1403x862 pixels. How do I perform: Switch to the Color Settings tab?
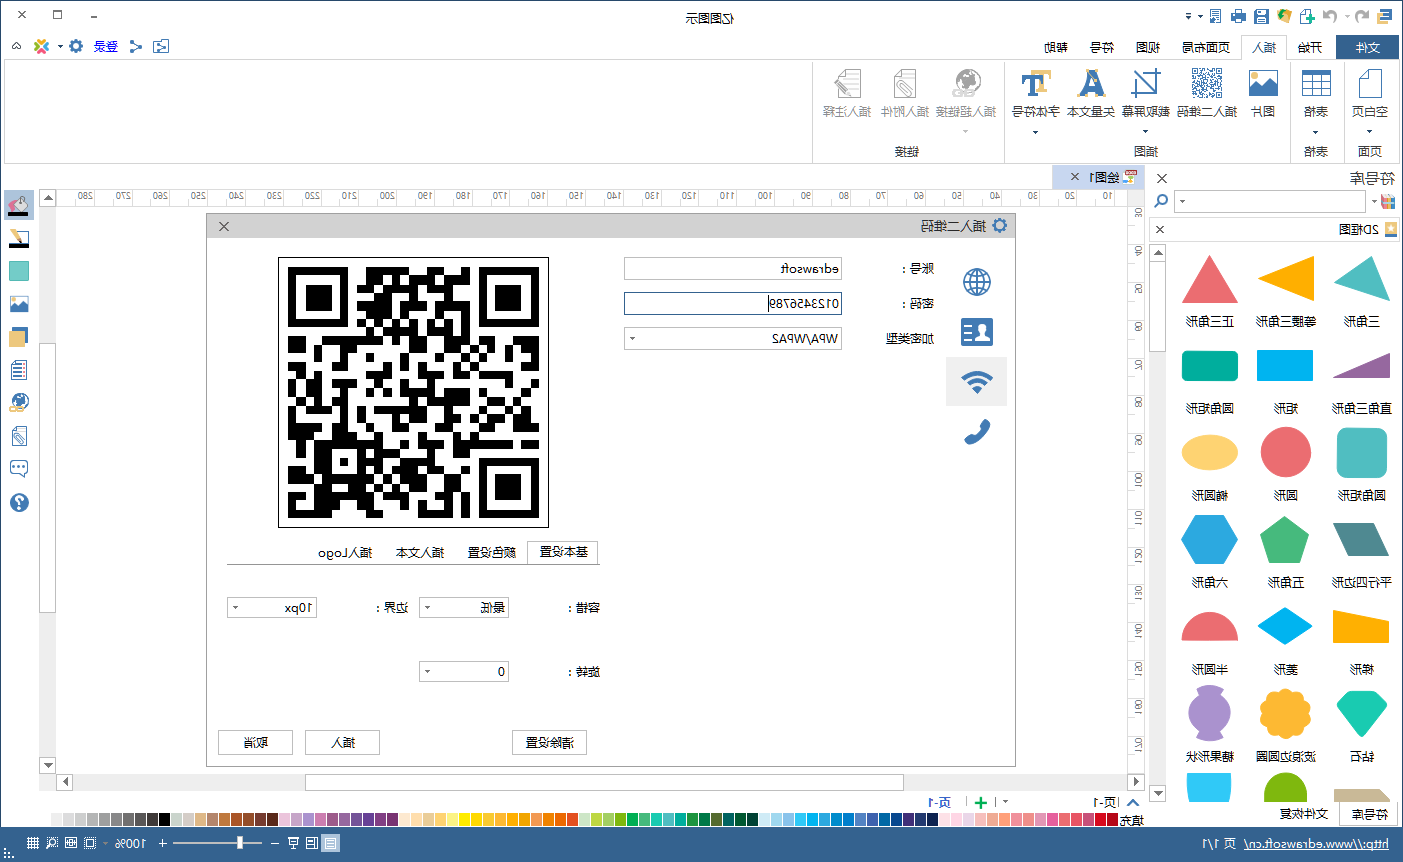(x=491, y=552)
